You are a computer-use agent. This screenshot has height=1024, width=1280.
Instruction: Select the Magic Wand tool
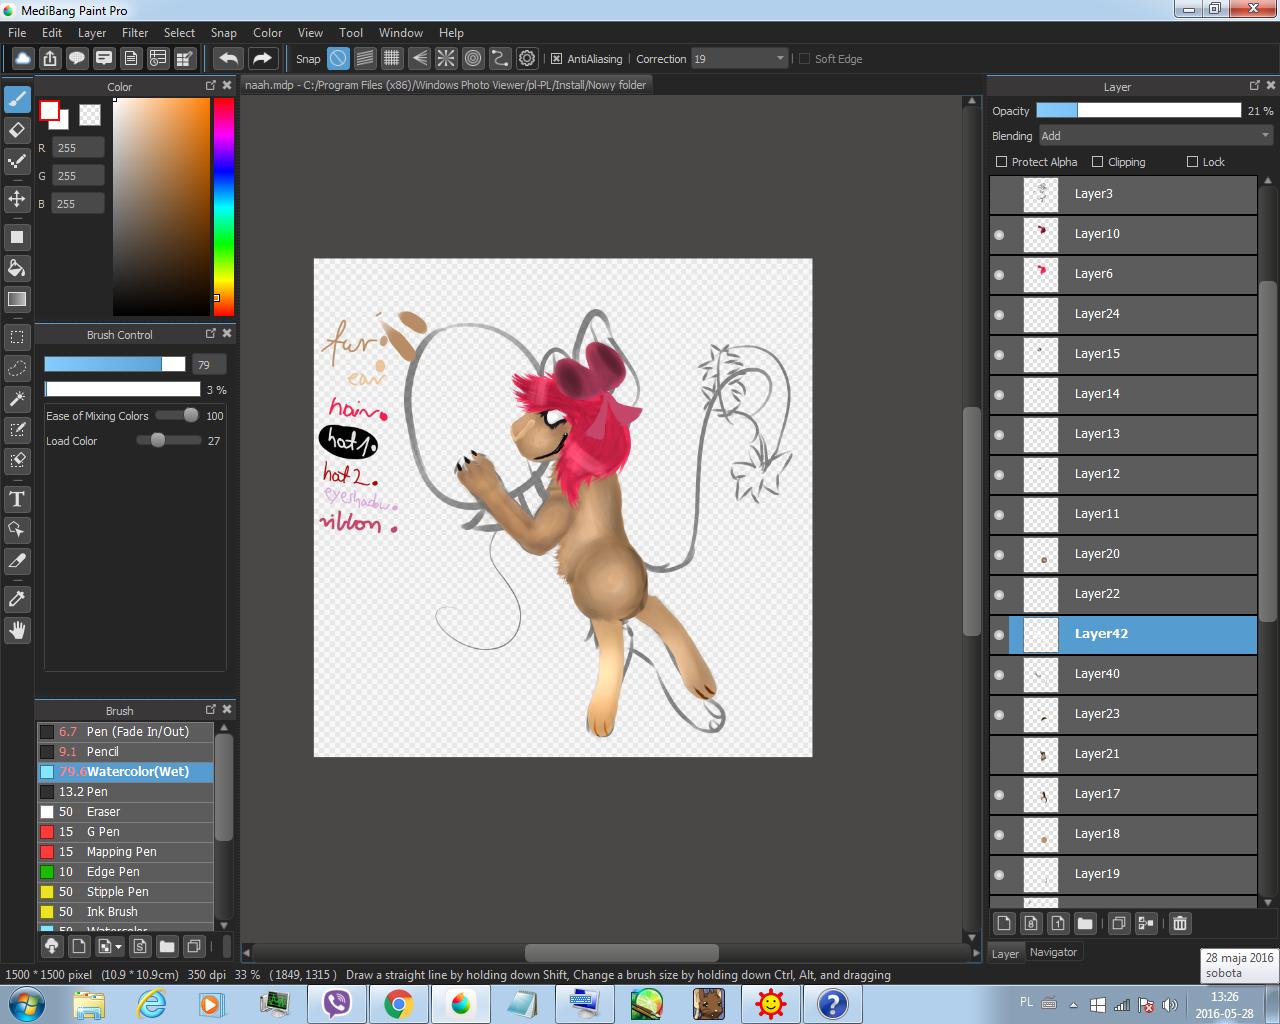tap(17, 399)
